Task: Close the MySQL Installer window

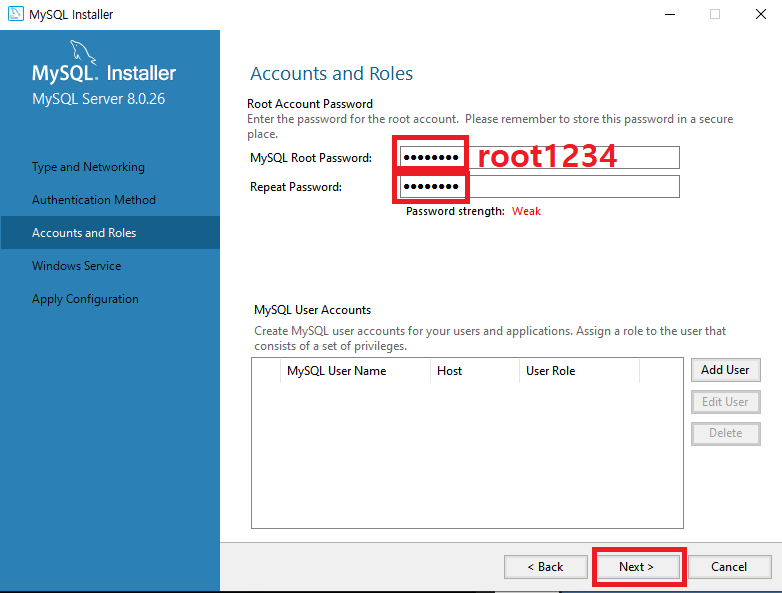Action: [x=761, y=14]
